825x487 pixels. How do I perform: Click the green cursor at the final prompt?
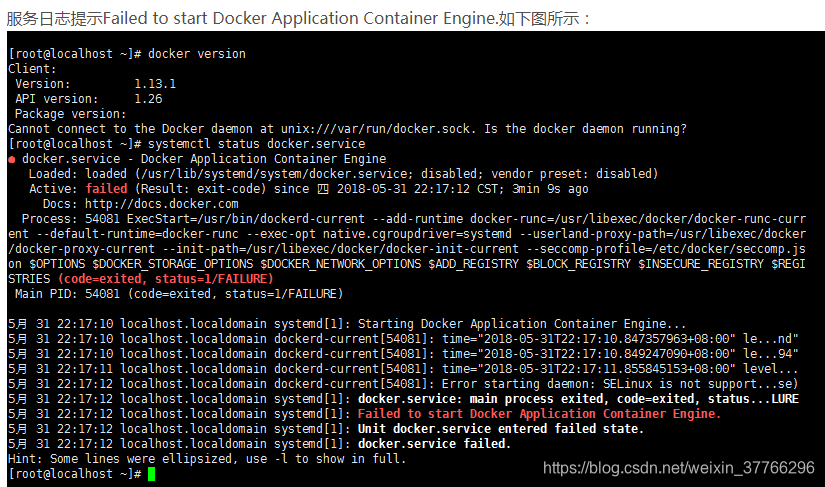click(x=152, y=474)
